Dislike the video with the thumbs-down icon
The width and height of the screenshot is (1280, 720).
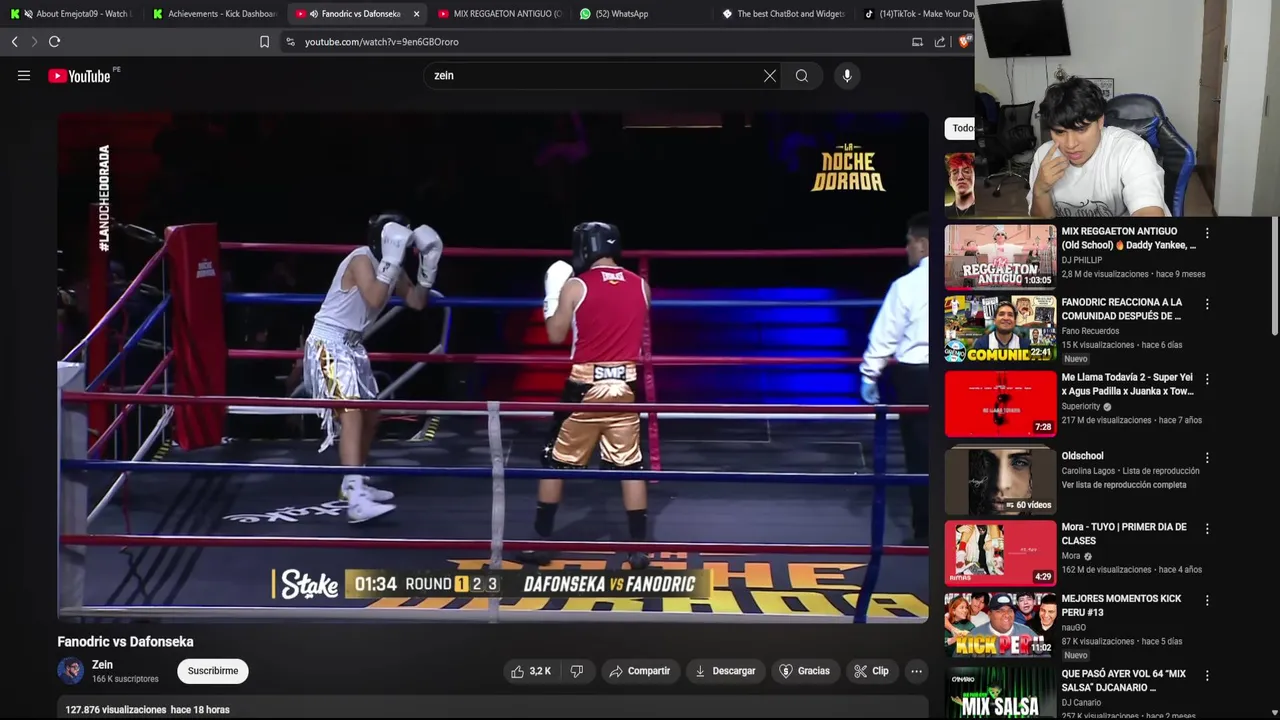click(576, 671)
